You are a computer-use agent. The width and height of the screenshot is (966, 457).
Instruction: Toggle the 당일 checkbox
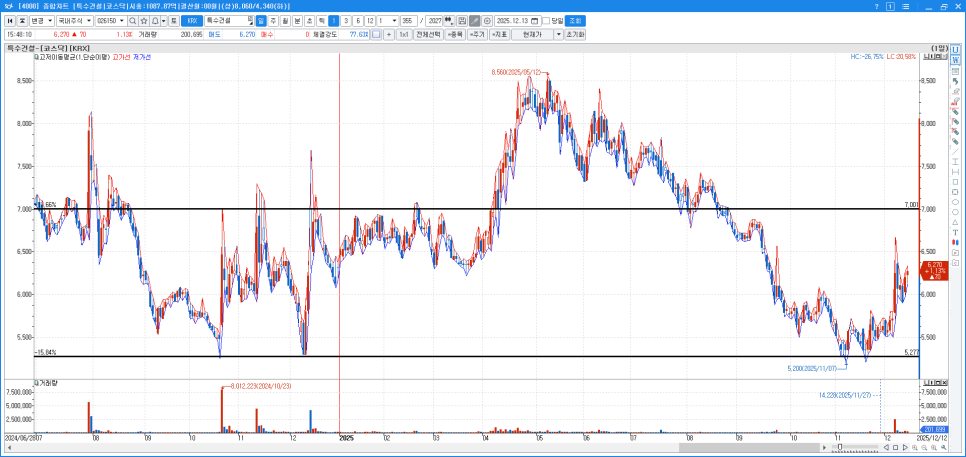pos(546,20)
